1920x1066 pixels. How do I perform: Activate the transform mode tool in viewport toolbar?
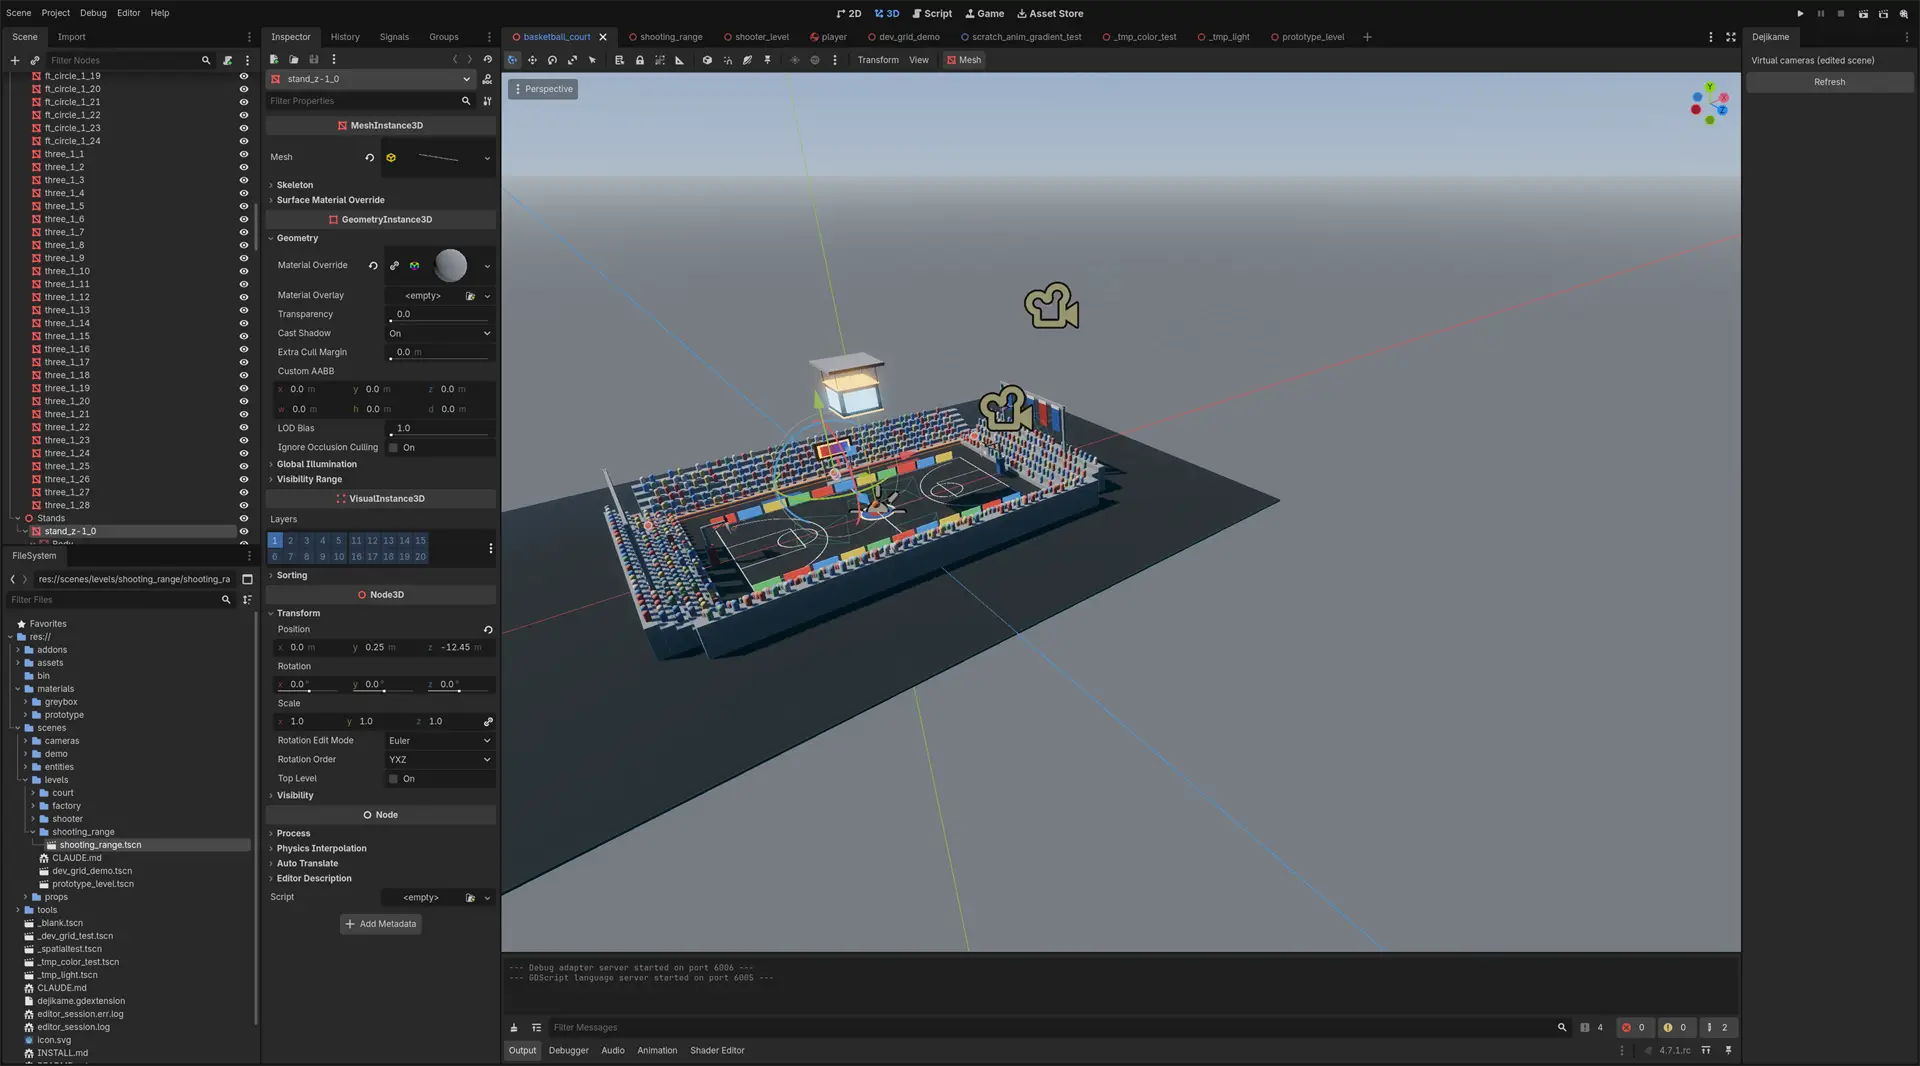pos(512,60)
